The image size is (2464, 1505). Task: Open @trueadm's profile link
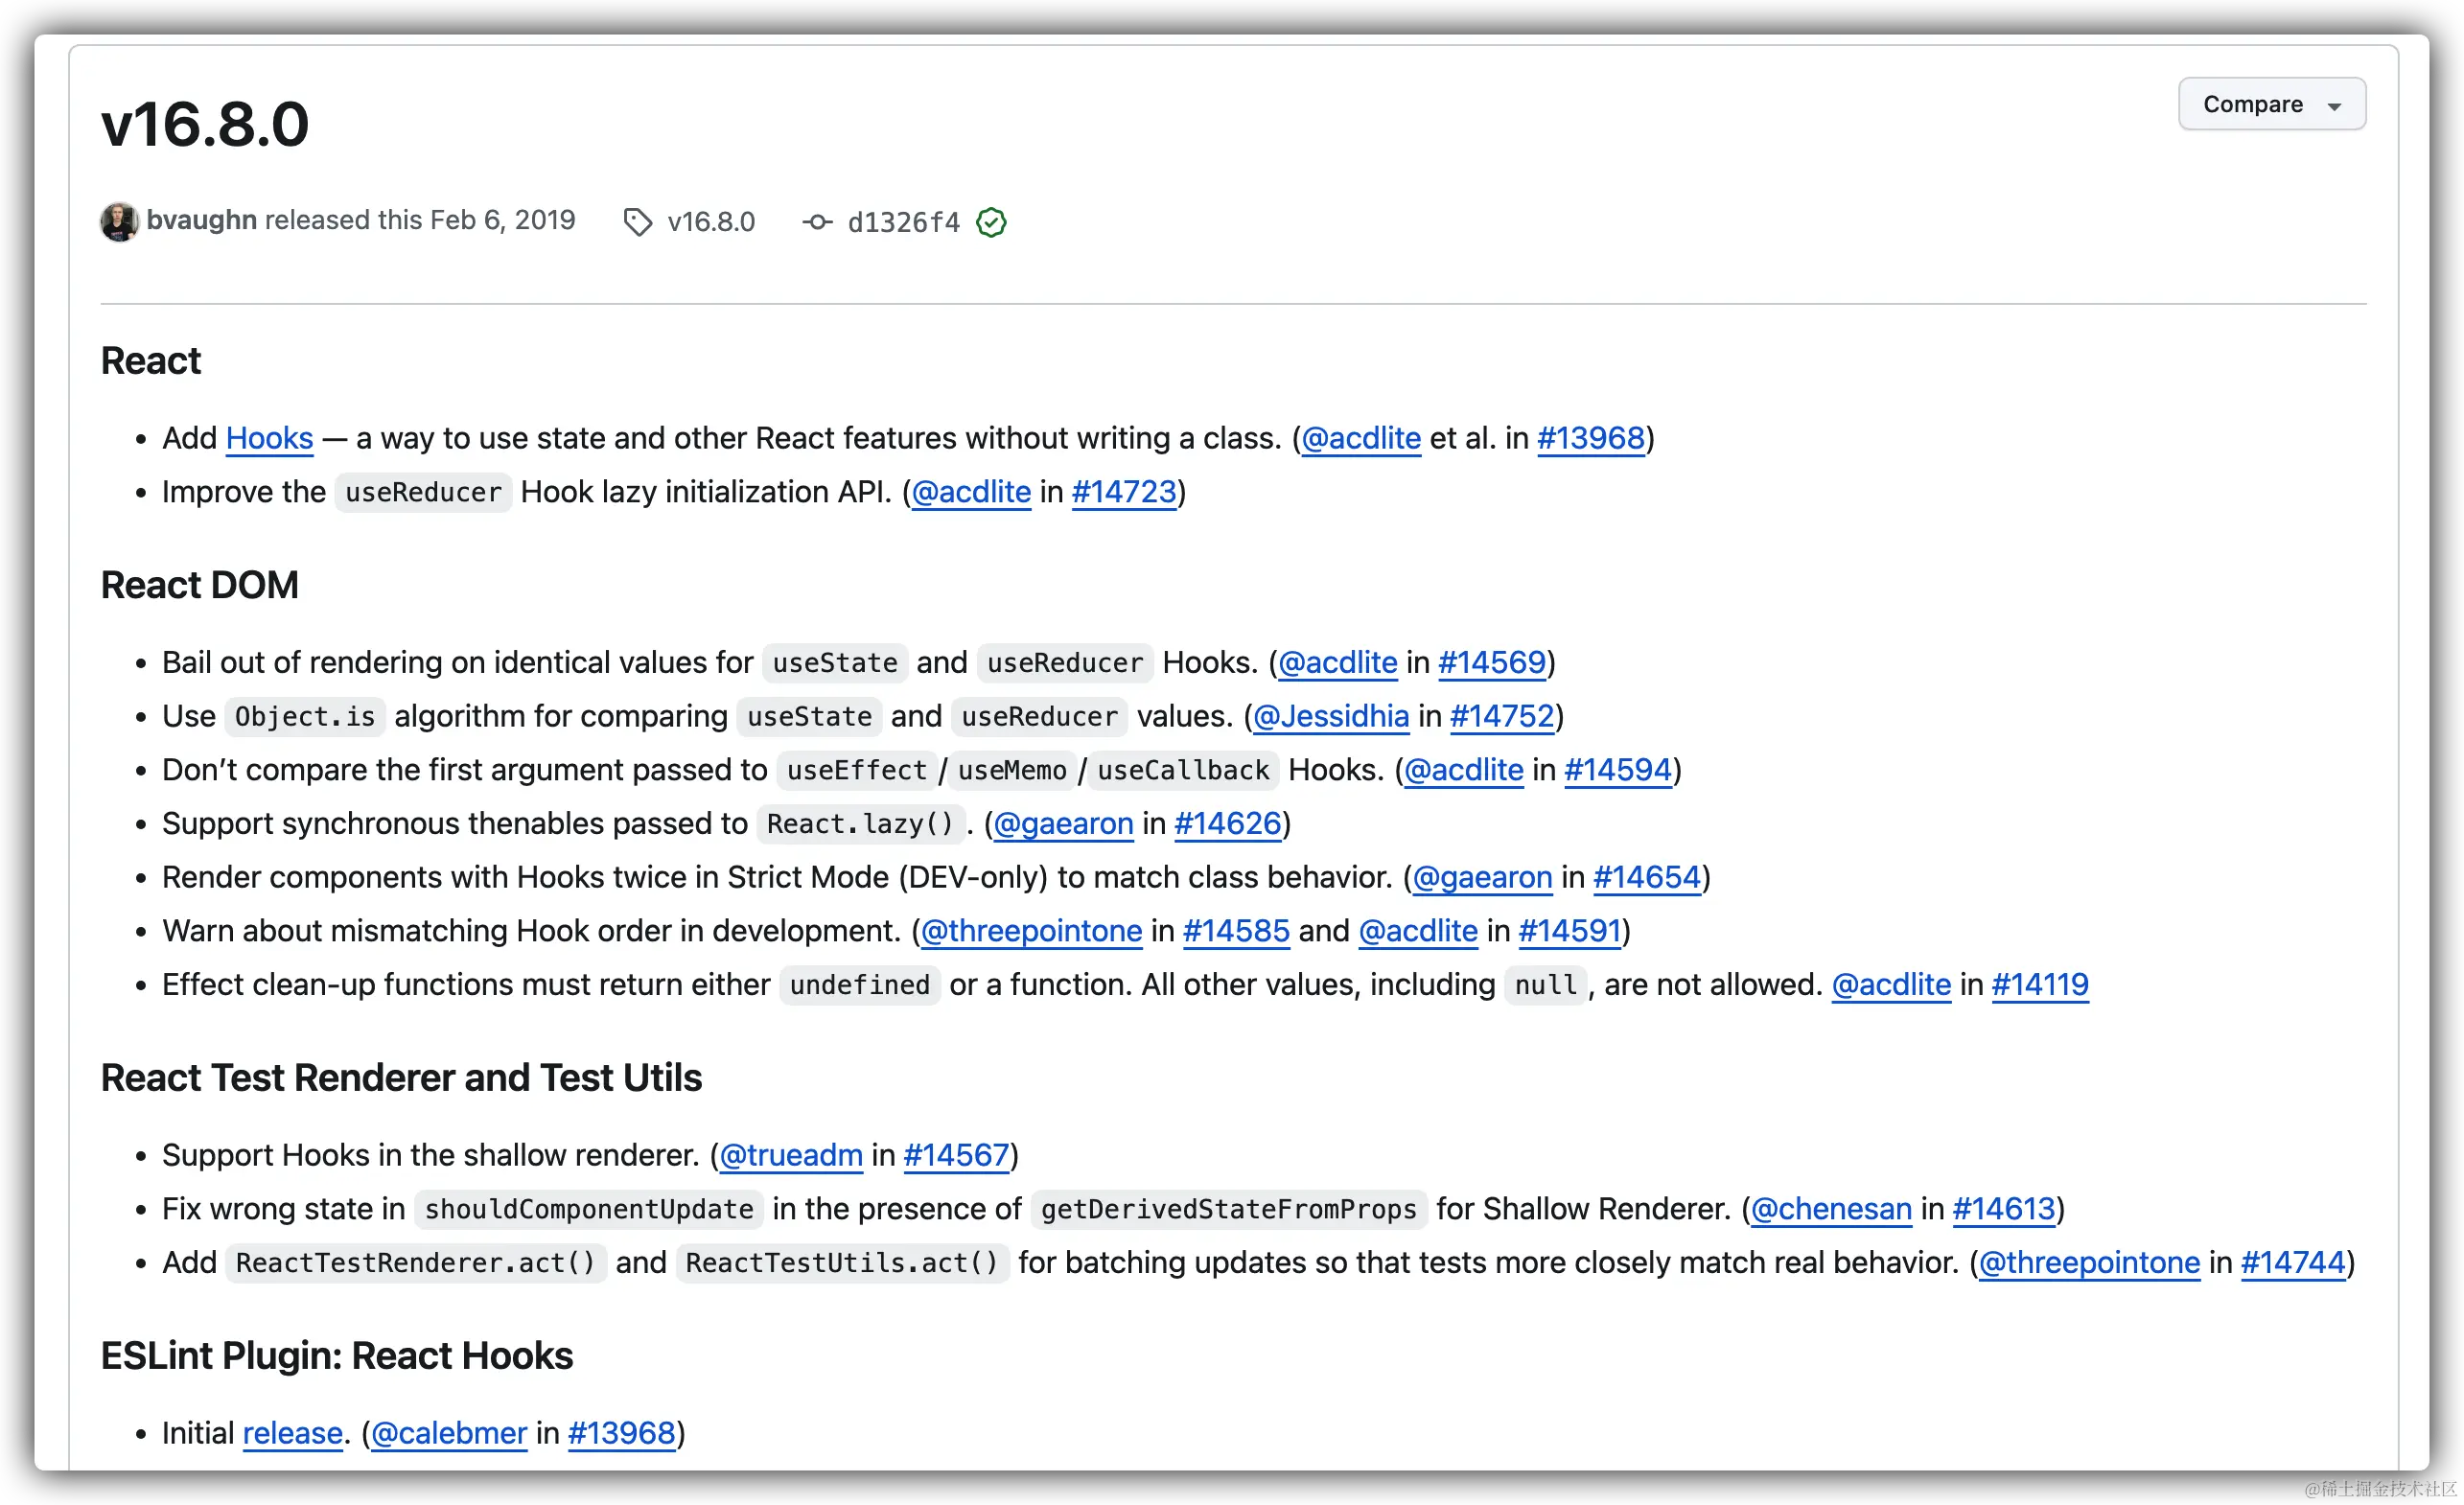click(790, 1155)
